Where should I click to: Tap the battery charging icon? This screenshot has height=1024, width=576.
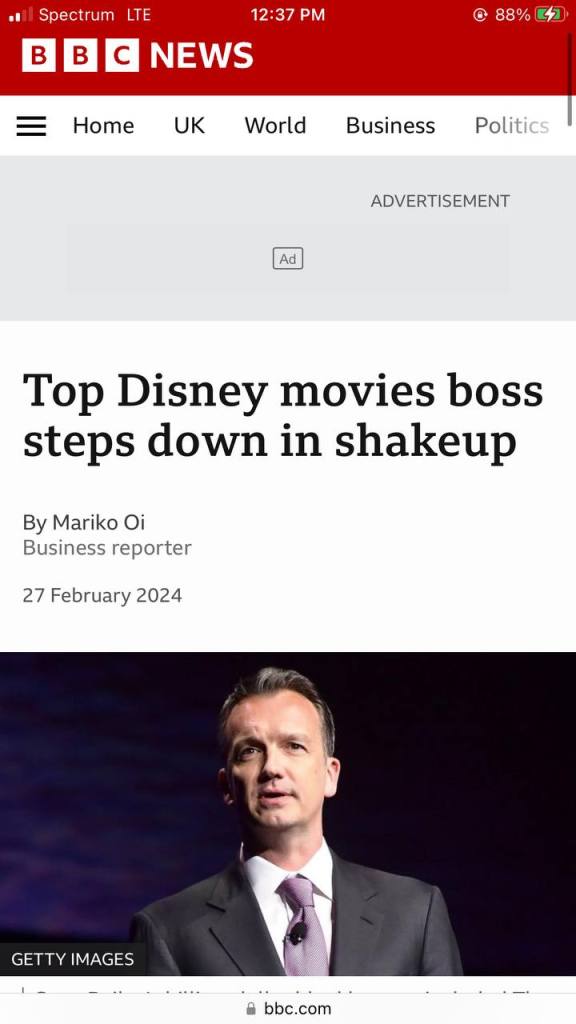tap(551, 15)
